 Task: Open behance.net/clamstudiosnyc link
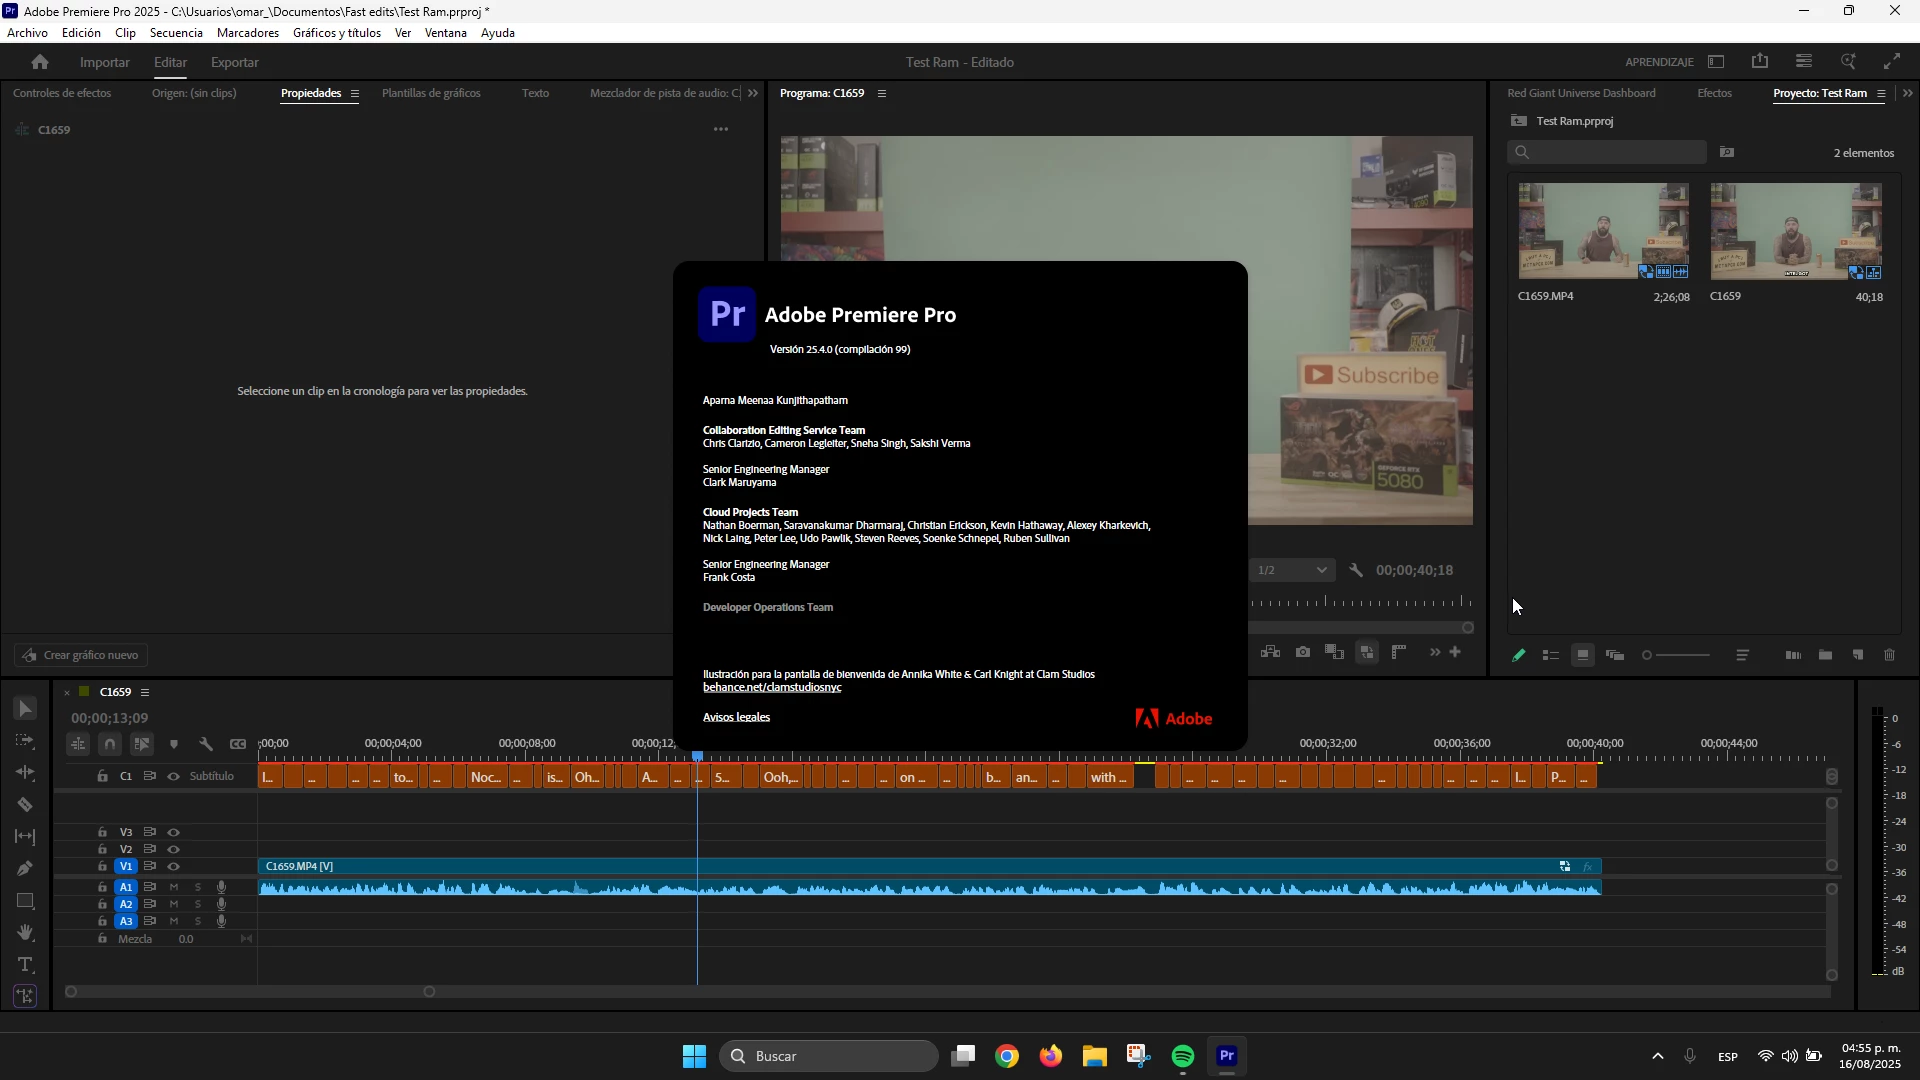771,688
